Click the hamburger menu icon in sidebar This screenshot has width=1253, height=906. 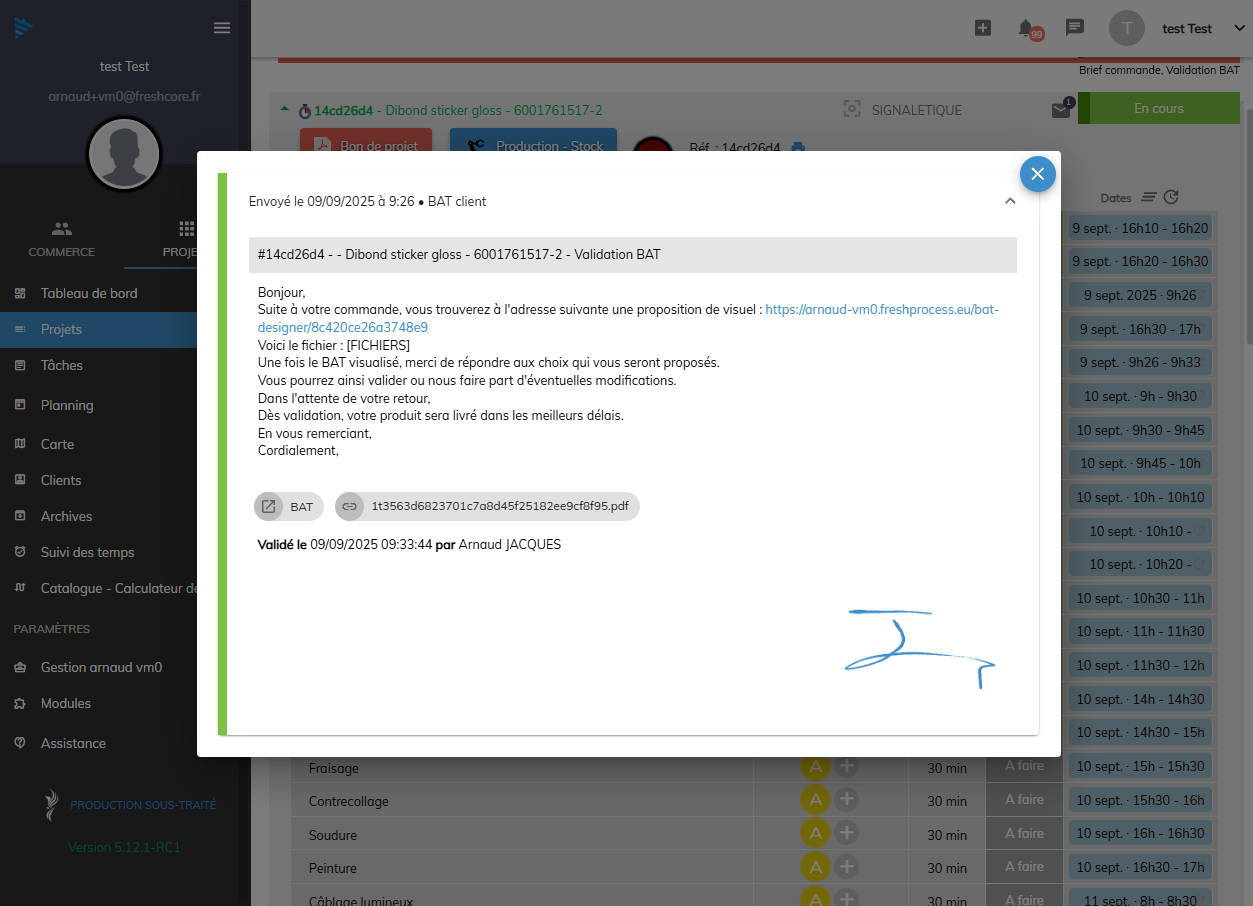point(222,28)
